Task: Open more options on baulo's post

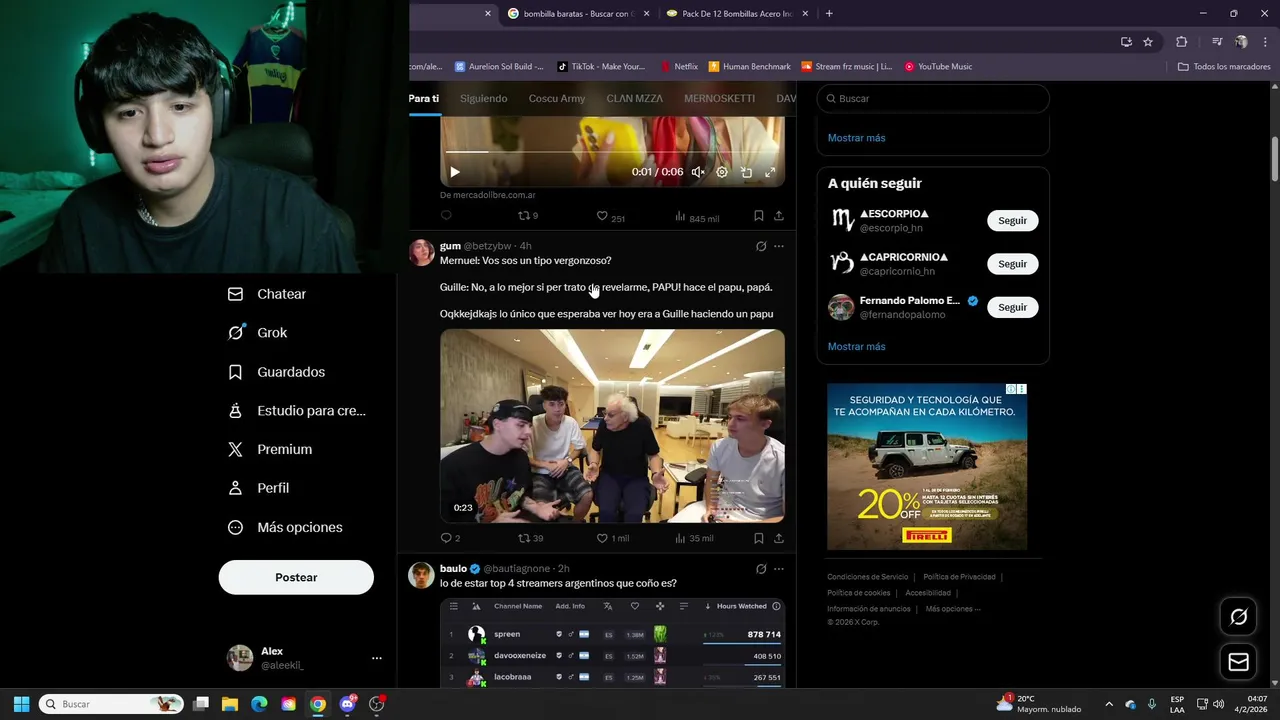Action: [779, 569]
